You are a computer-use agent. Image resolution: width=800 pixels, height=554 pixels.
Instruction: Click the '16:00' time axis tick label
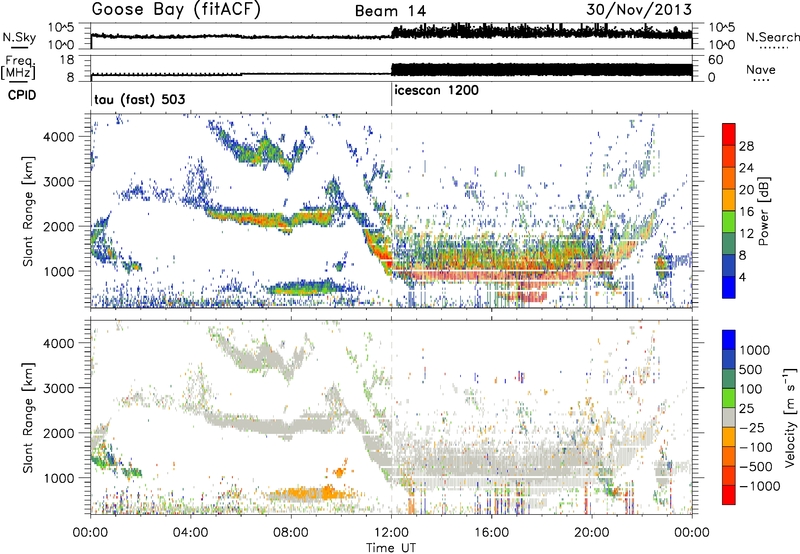coord(491,533)
